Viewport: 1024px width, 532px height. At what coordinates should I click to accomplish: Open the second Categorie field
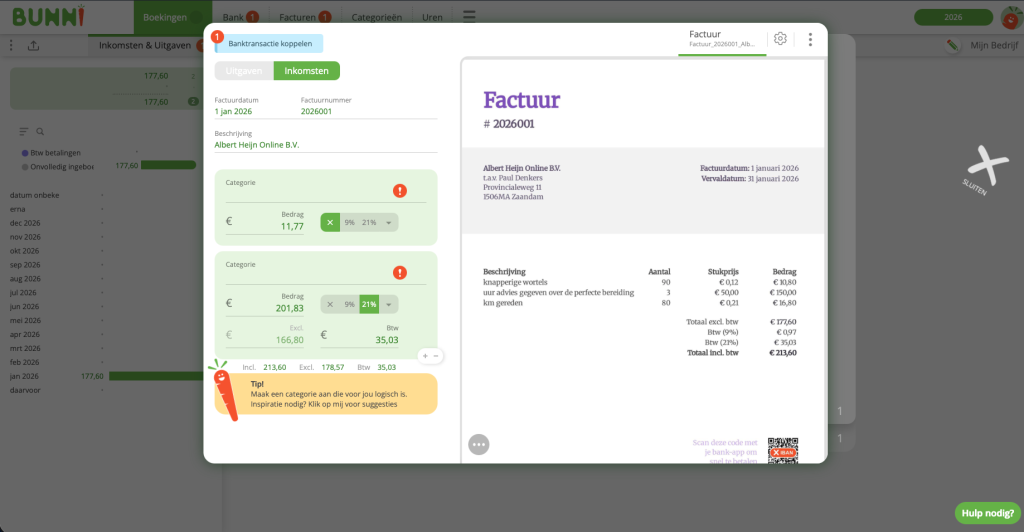[326, 272]
